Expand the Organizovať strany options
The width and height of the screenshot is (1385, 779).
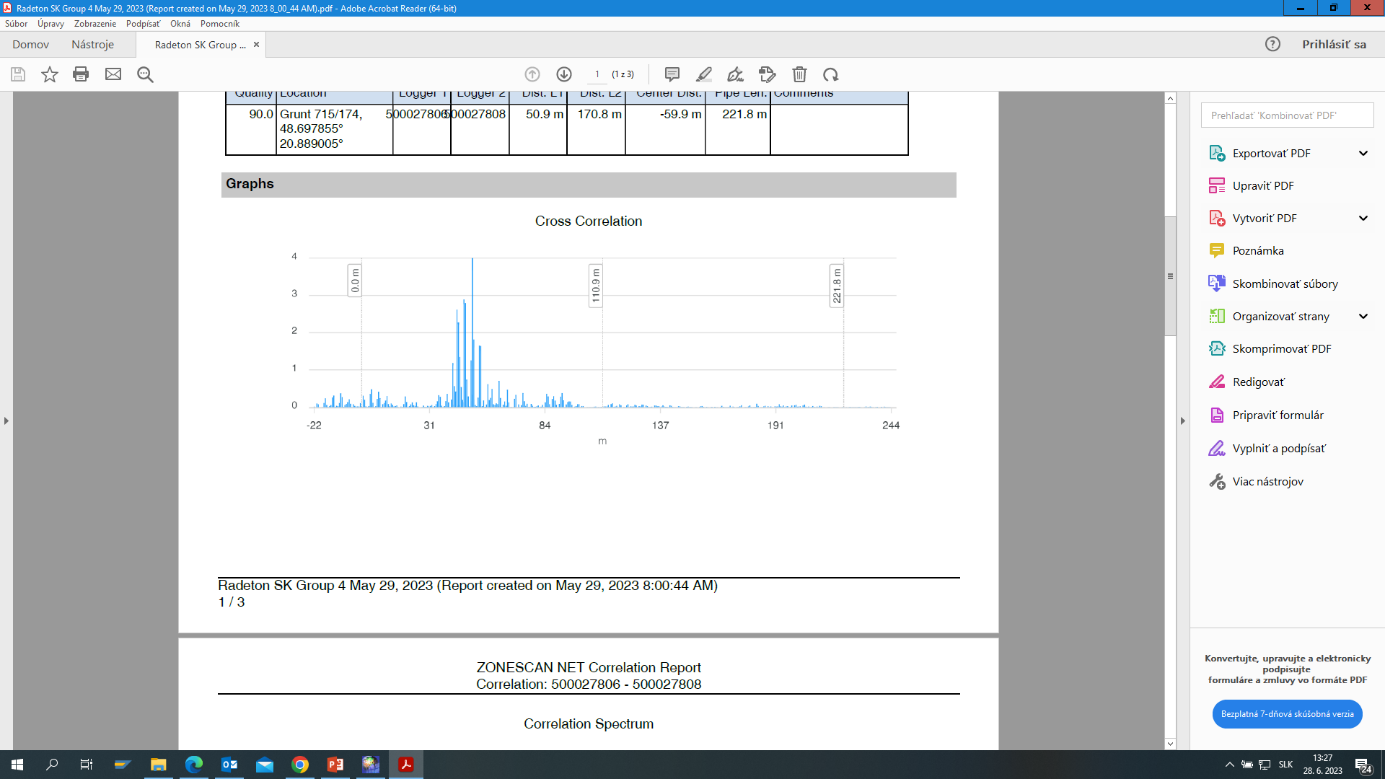click(1363, 316)
